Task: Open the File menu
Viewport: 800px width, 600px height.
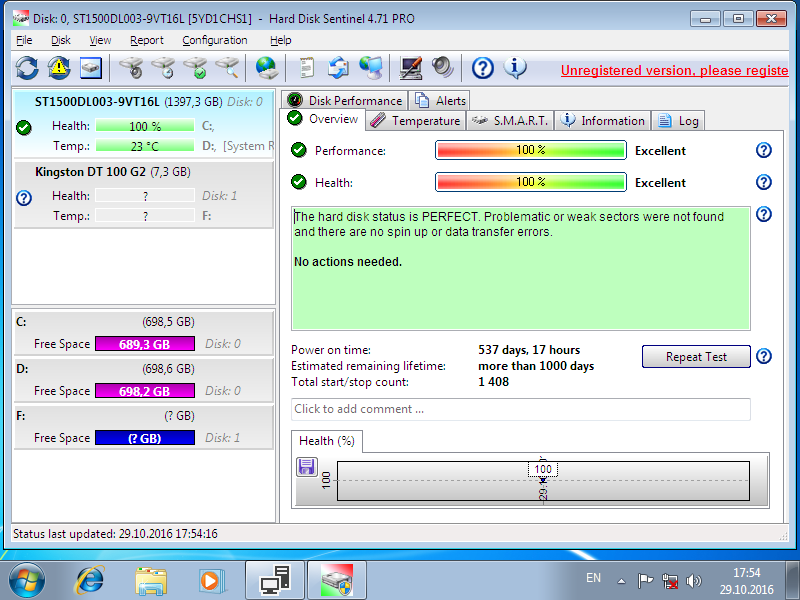Action: [24, 40]
